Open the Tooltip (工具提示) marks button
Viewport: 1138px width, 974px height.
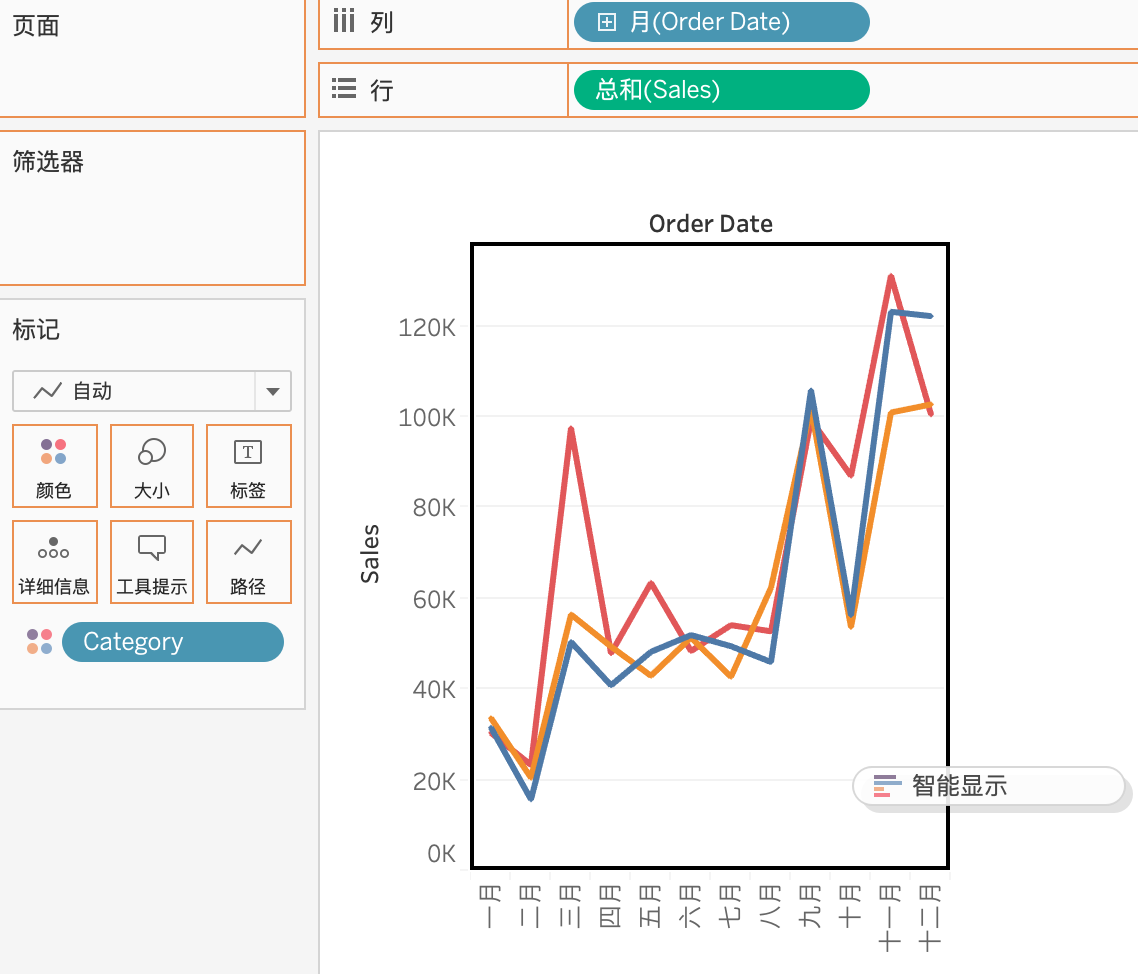(152, 562)
